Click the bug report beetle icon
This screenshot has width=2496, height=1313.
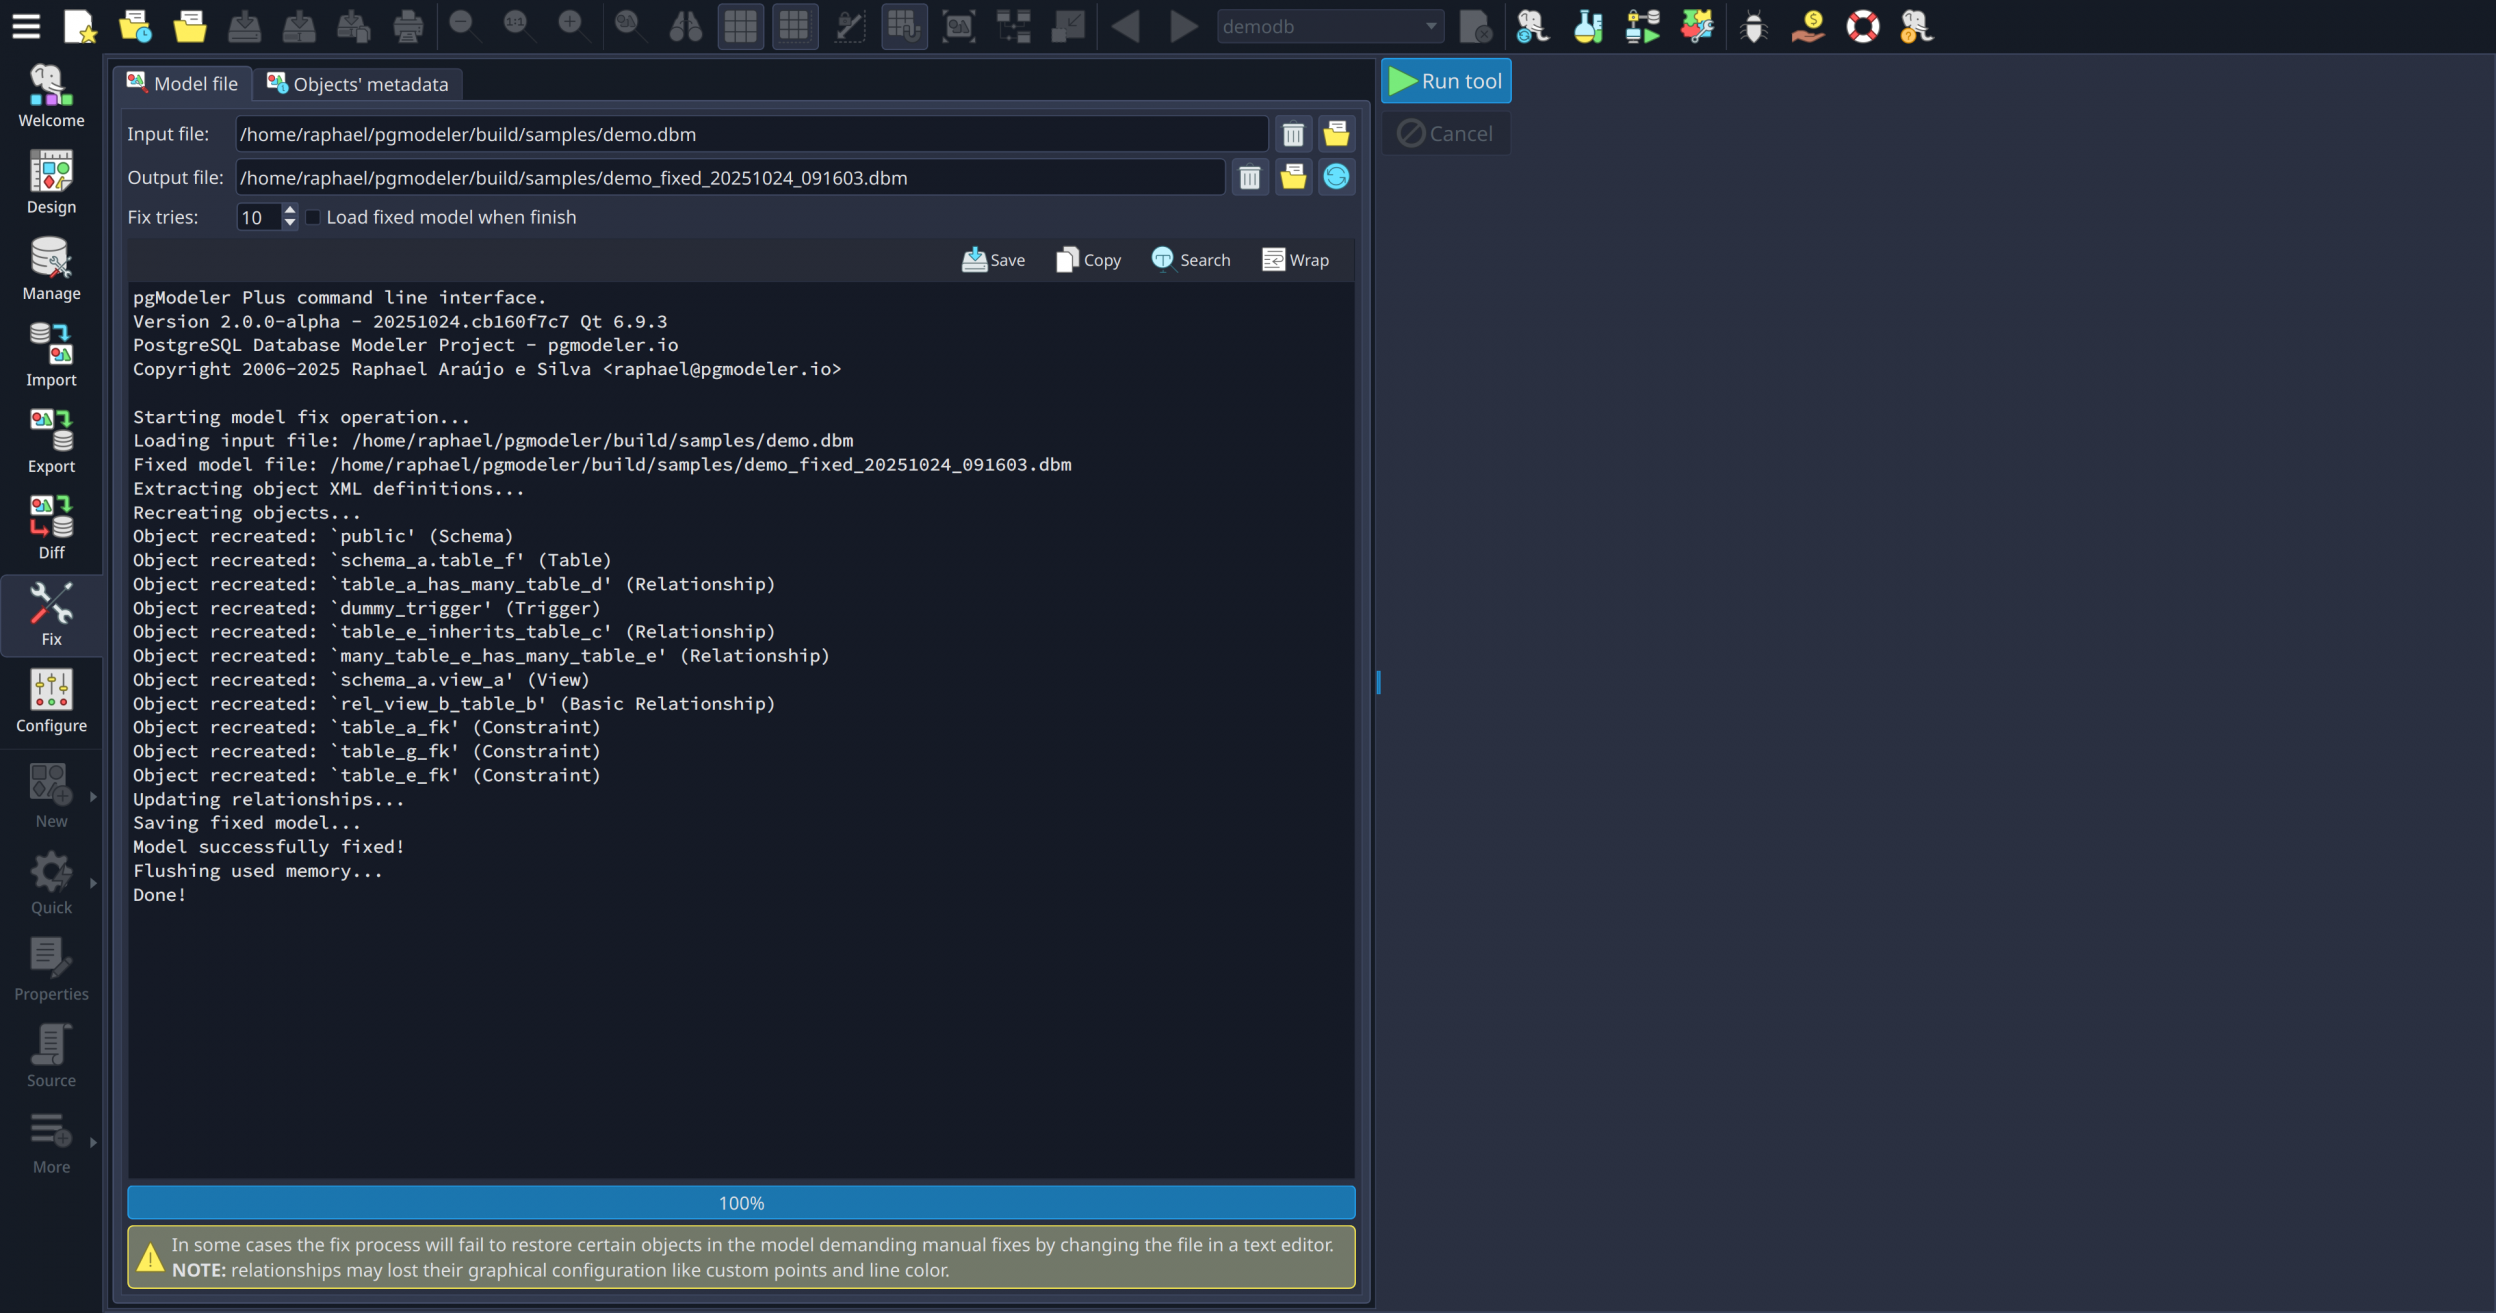(x=1753, y=26)
